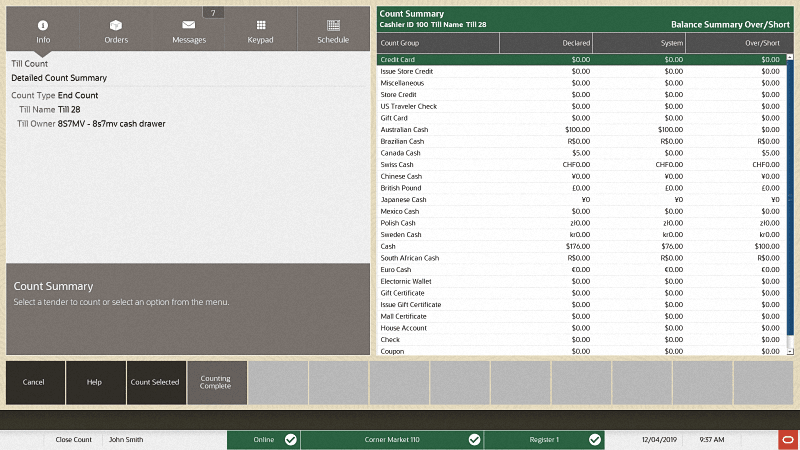Select the Cash row showing $176.00 declared
Image resolution: width=800 pixels, height=450 pixels.
pyautogui.click(x=582, y=246)
